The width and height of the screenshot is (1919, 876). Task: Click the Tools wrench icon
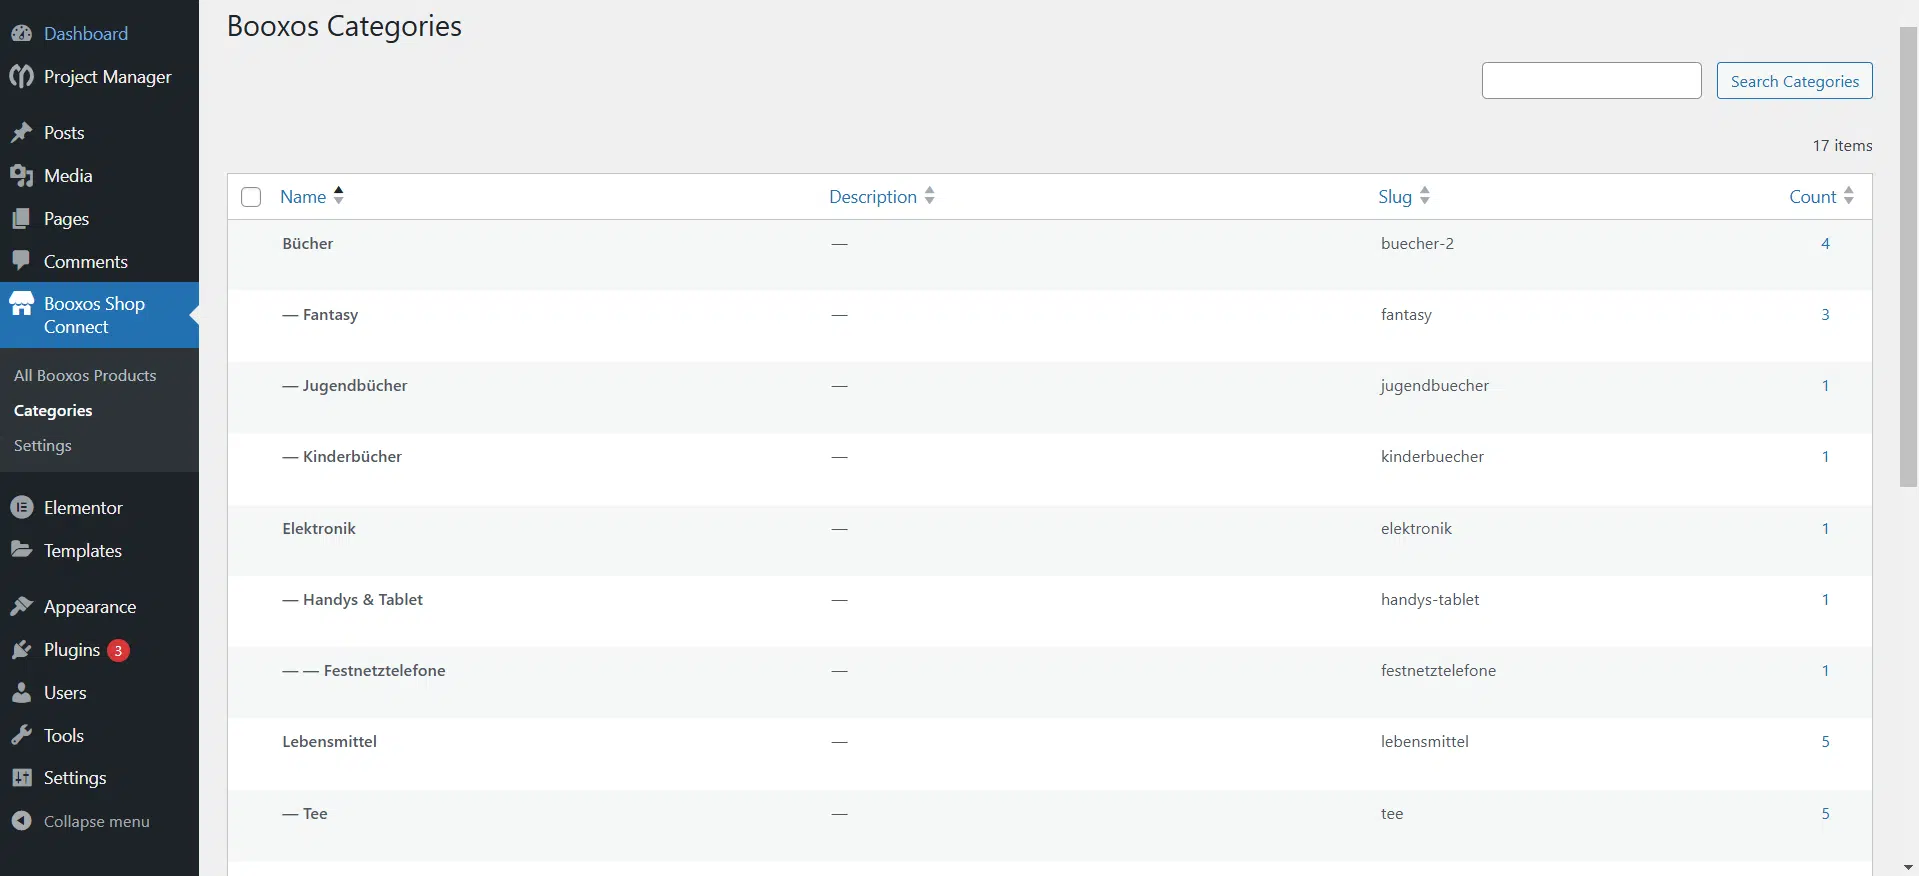pos(21,736)
